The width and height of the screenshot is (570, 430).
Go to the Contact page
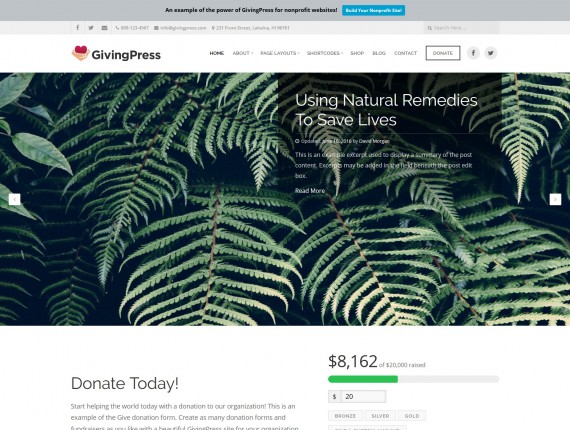(405, 53)
